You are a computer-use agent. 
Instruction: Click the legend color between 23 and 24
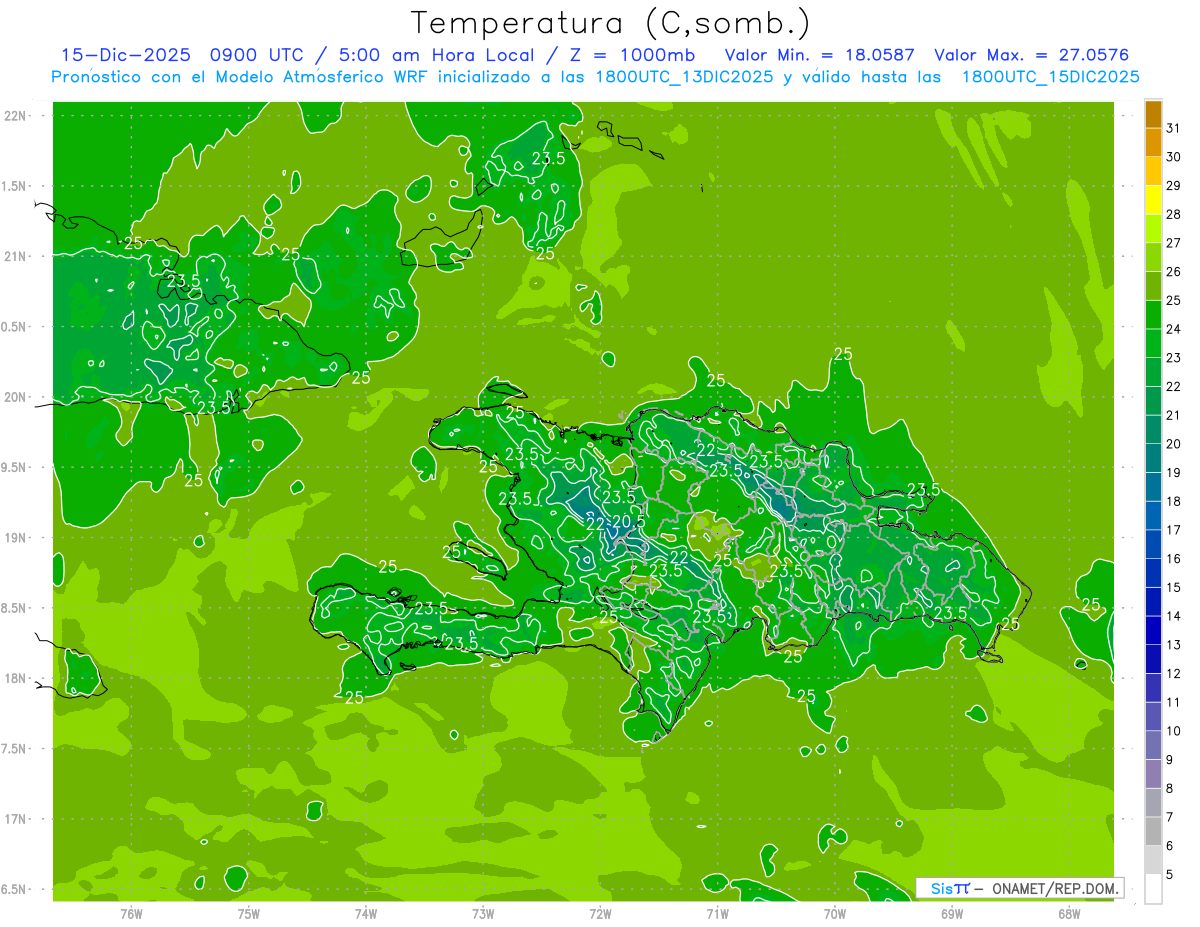[1153, 343]
